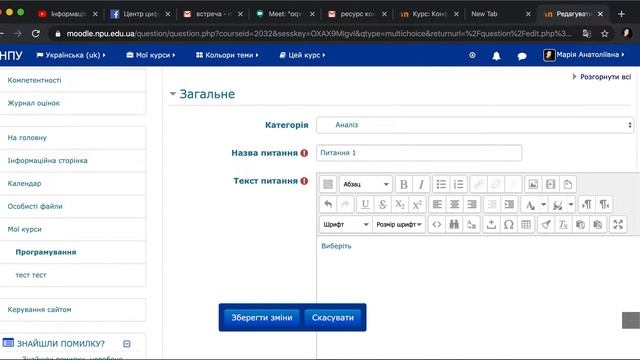Insert a non-breaking space character

point(491,224)
